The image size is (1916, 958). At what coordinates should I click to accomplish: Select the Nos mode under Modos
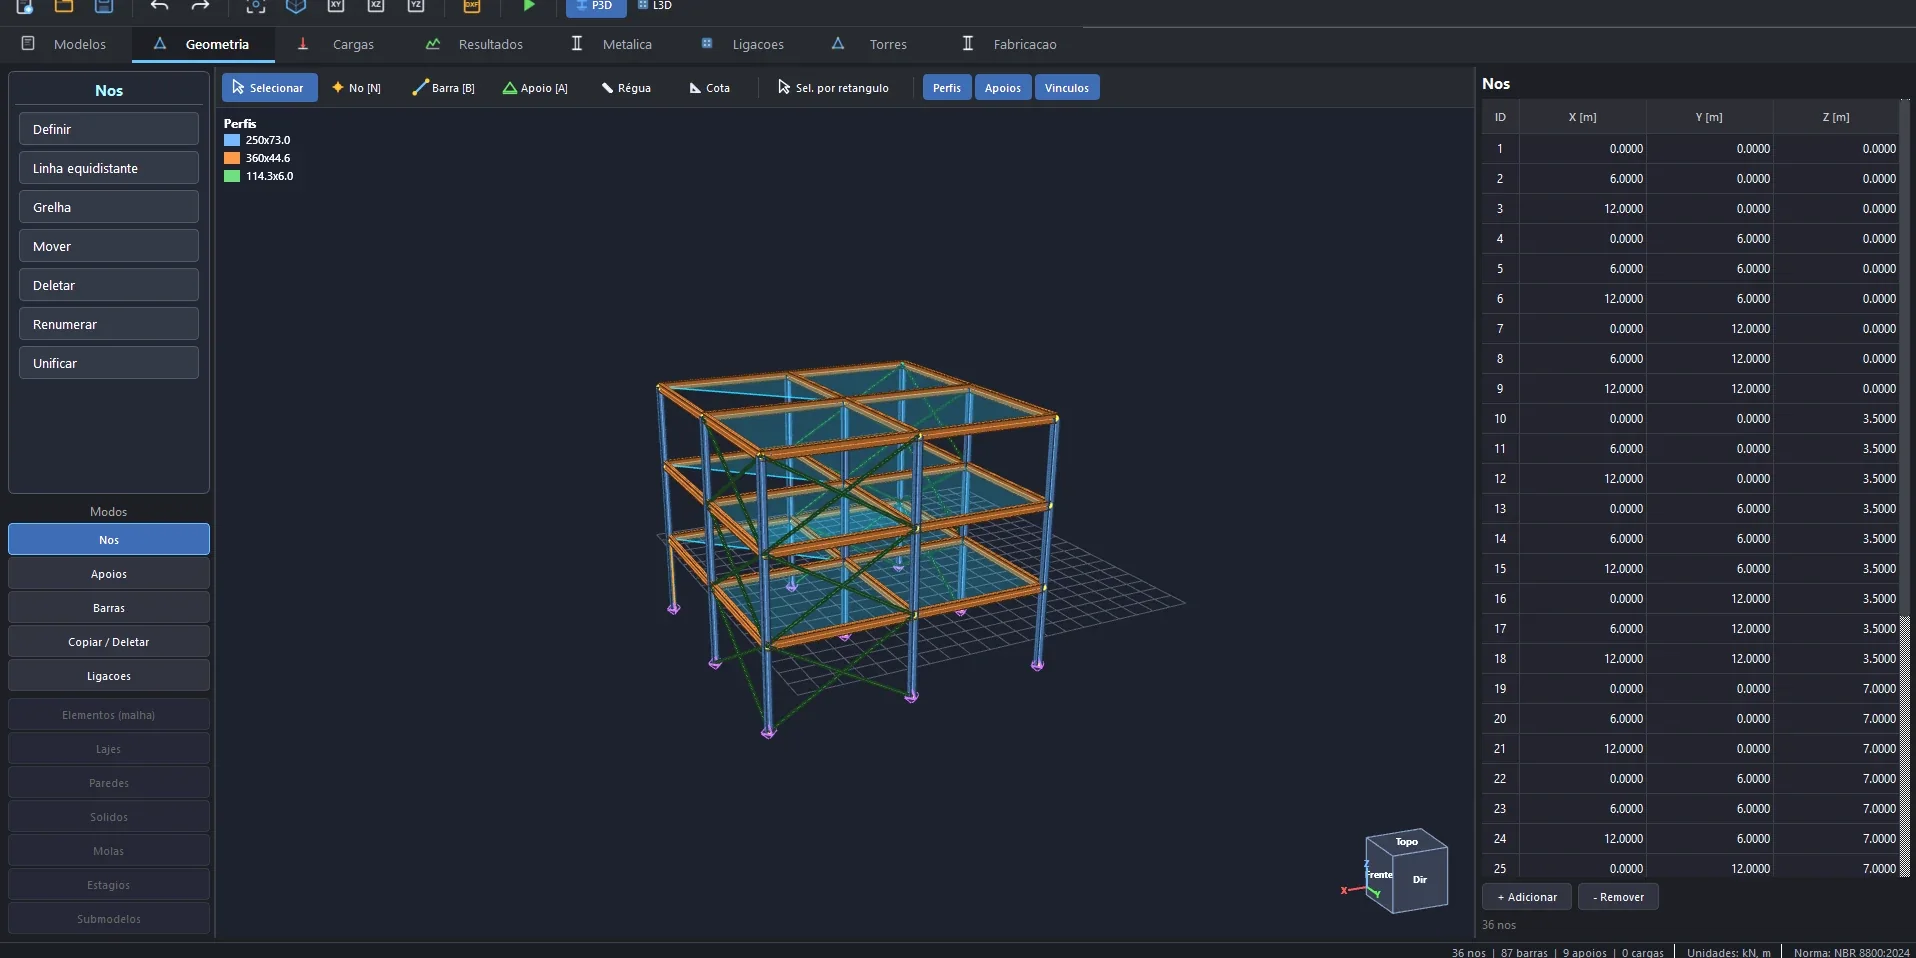pyautogui.click(x=109, y=539)
